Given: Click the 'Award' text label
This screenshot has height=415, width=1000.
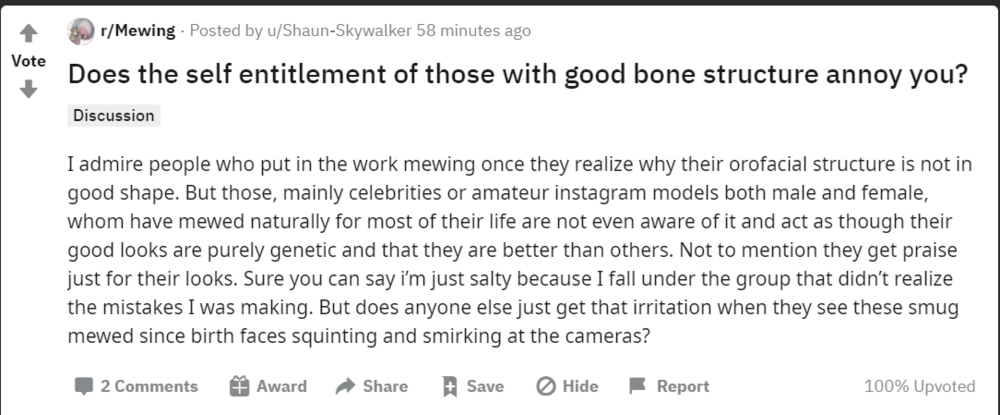Looking at the screenshot, I should [x=281, y=386].
